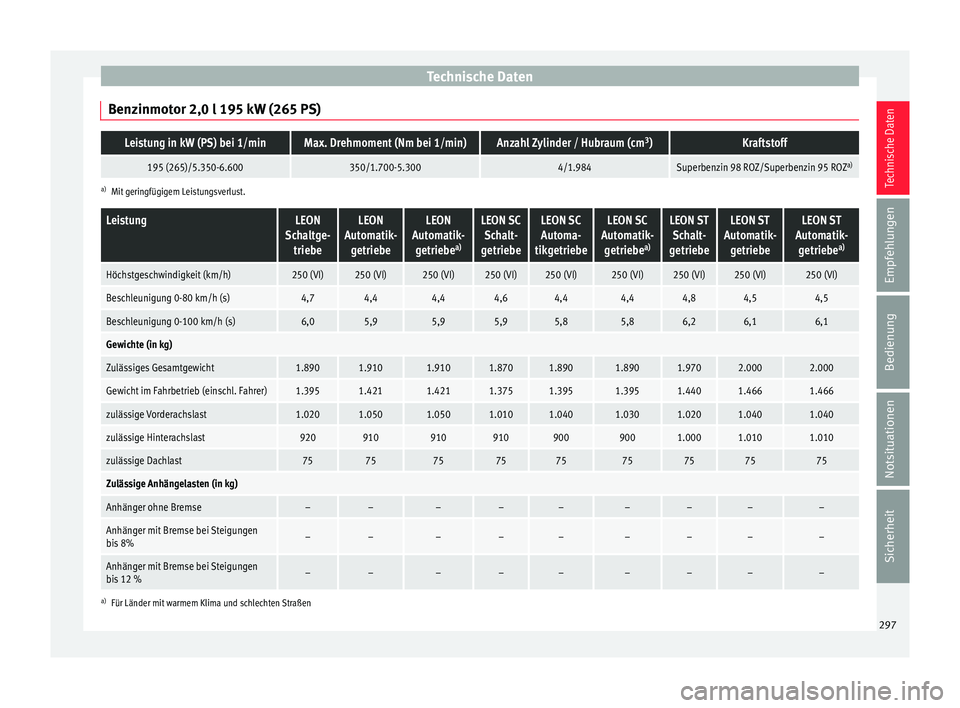
Task: Click the Anhänger mit Bremse bis 8% label
Action: click(x=182, y=537)
